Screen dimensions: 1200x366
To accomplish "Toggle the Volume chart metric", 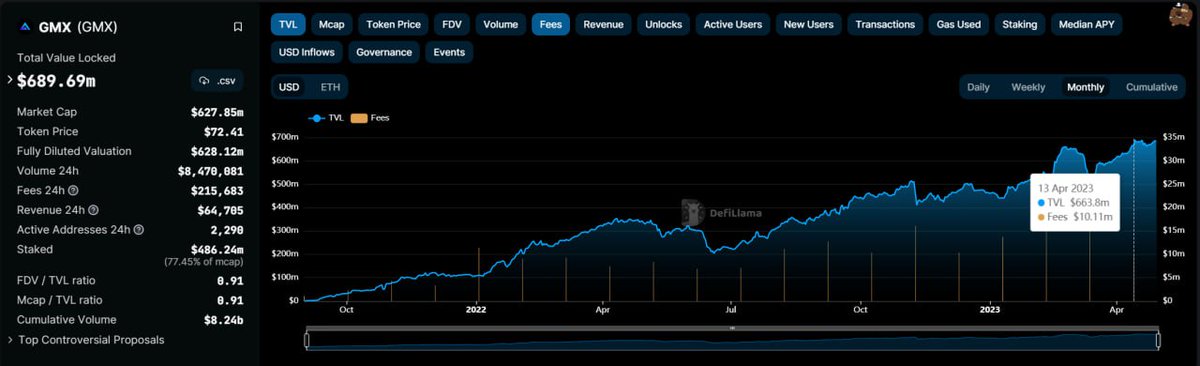I will (500, 24).
